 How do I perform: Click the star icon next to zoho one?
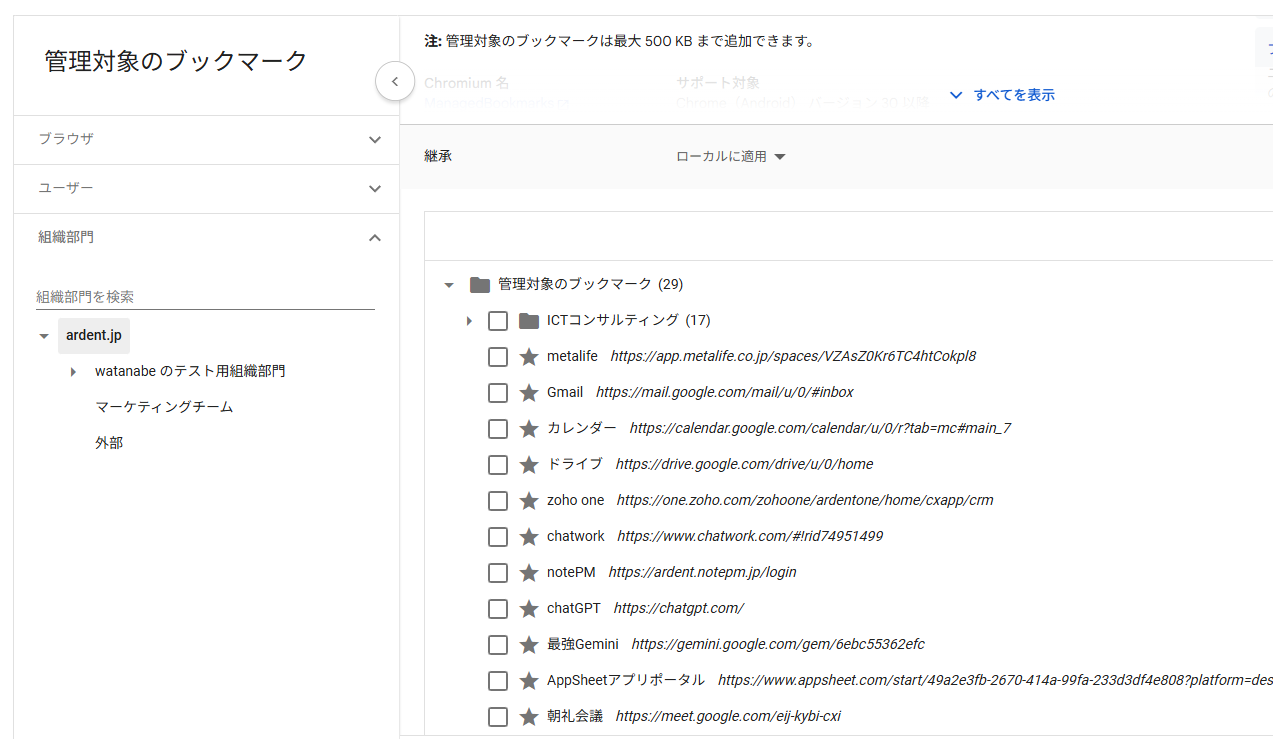pyautogui.click(x=528, y=500)
